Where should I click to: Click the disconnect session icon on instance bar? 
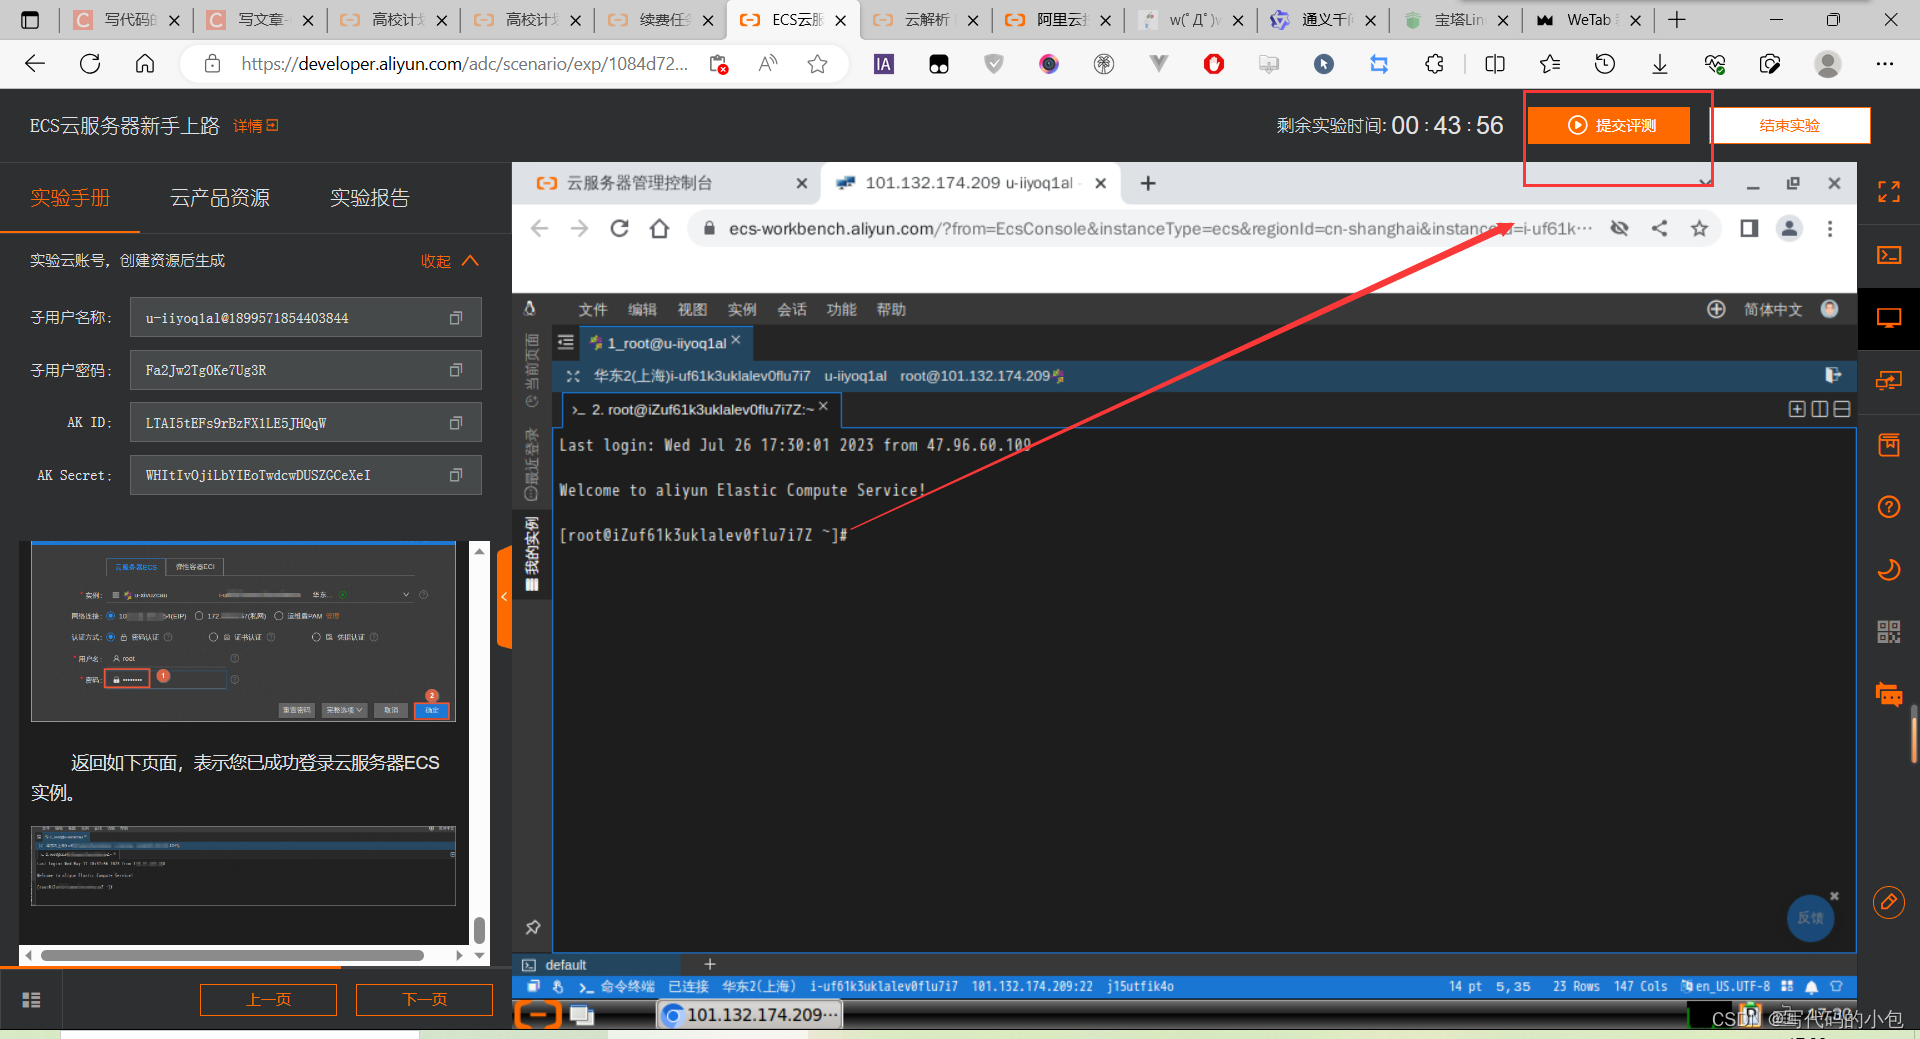1832,375
